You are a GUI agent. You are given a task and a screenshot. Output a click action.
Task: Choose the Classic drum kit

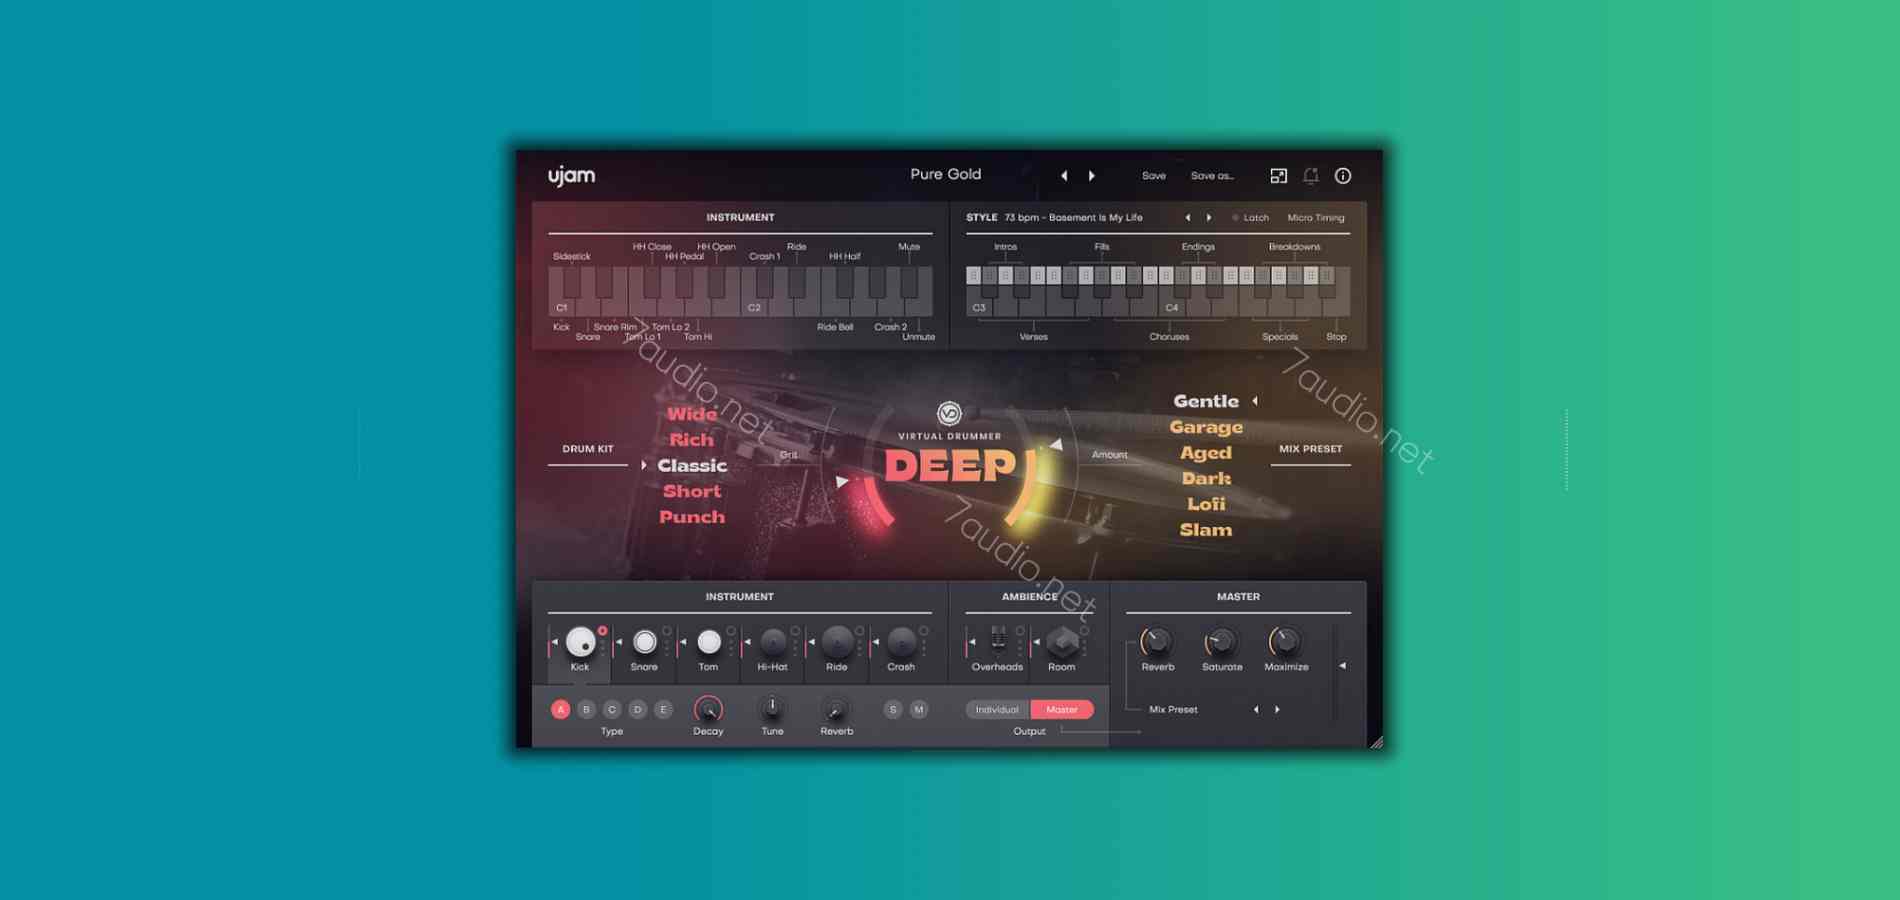click(692, 466)
